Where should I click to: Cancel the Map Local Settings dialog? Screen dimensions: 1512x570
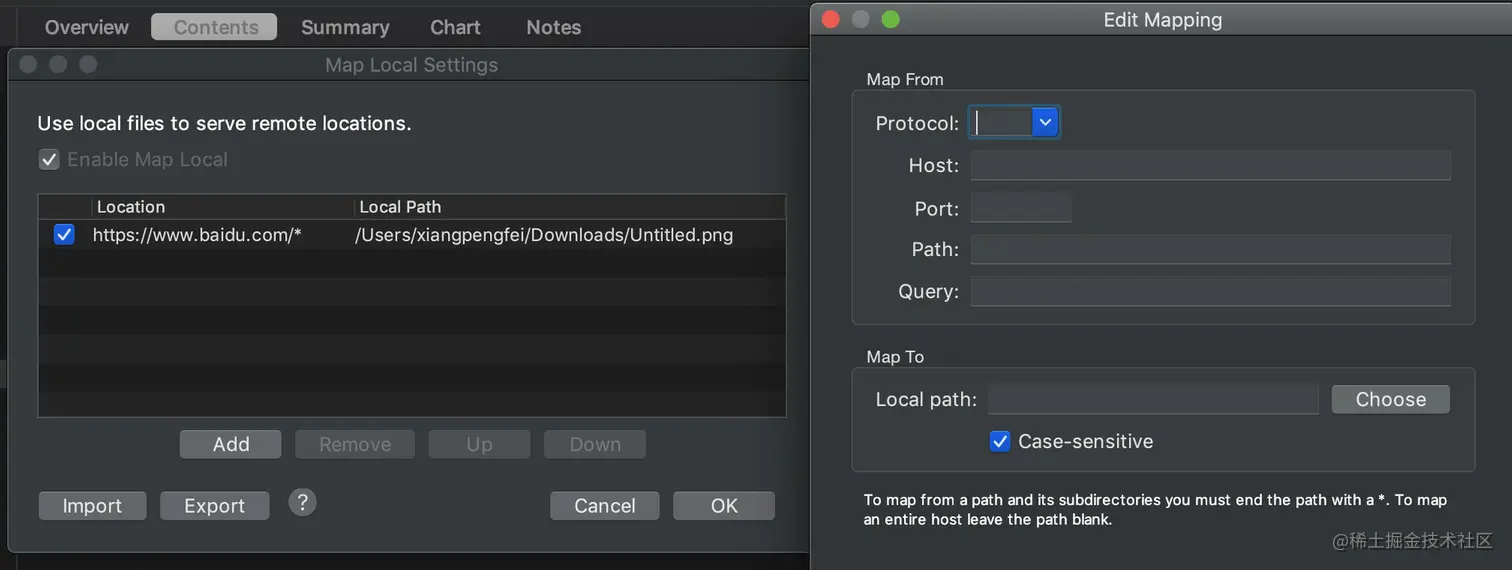(x=604, y=506)
